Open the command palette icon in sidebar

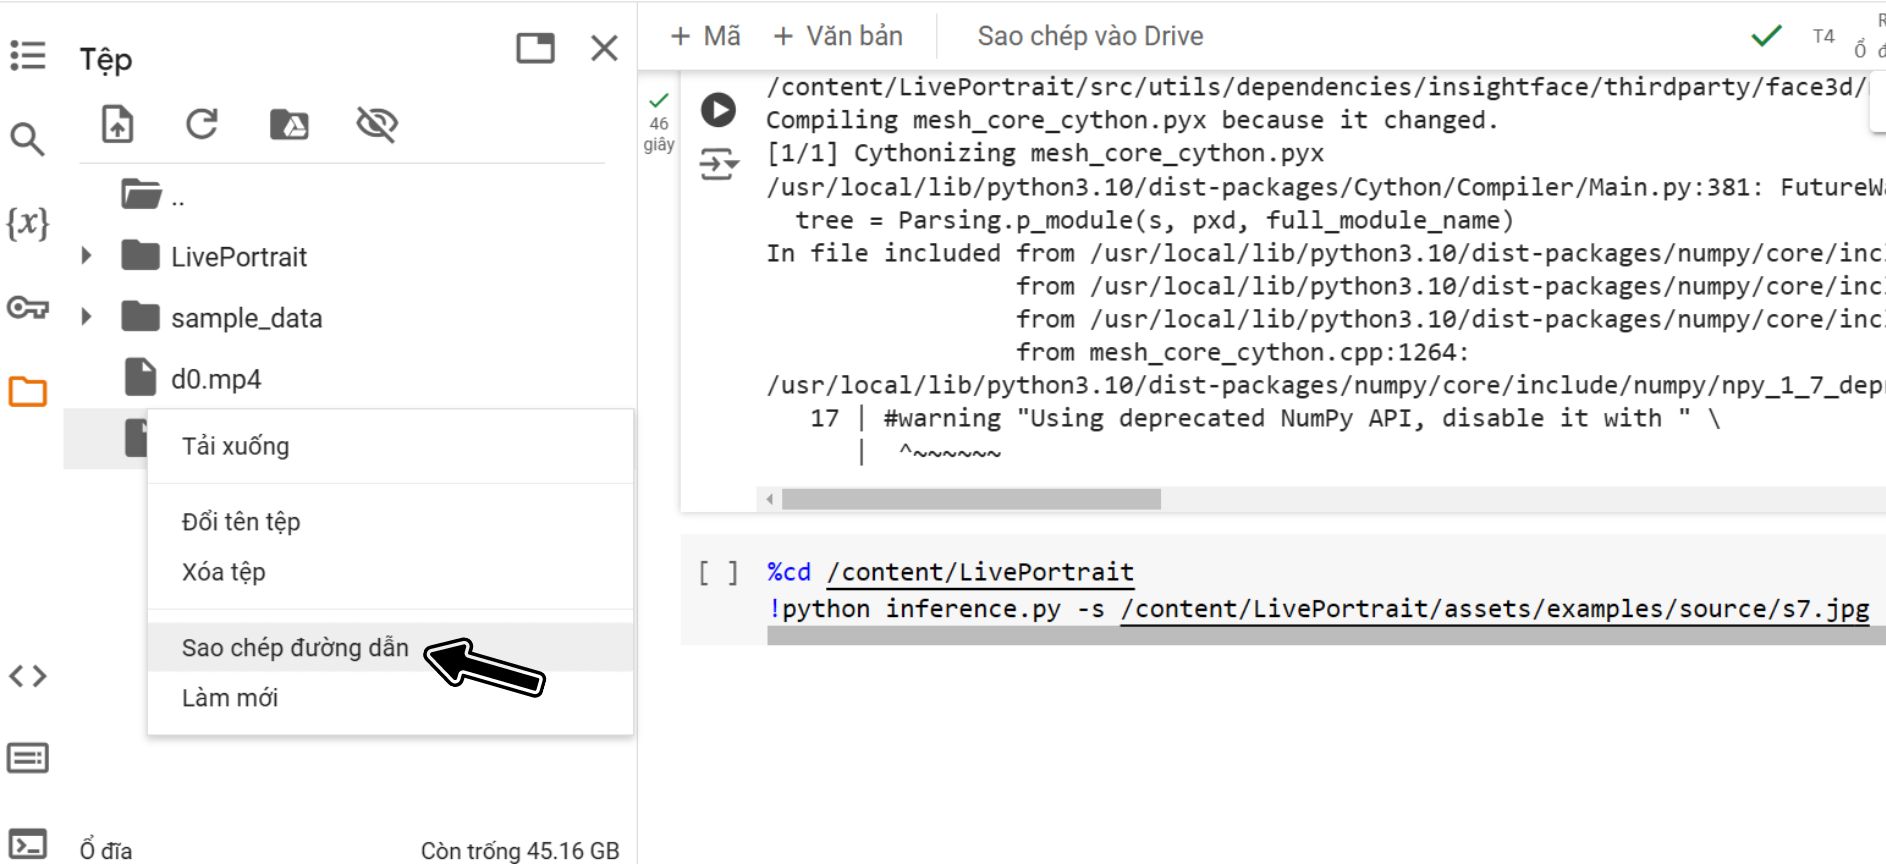[28, 758]
